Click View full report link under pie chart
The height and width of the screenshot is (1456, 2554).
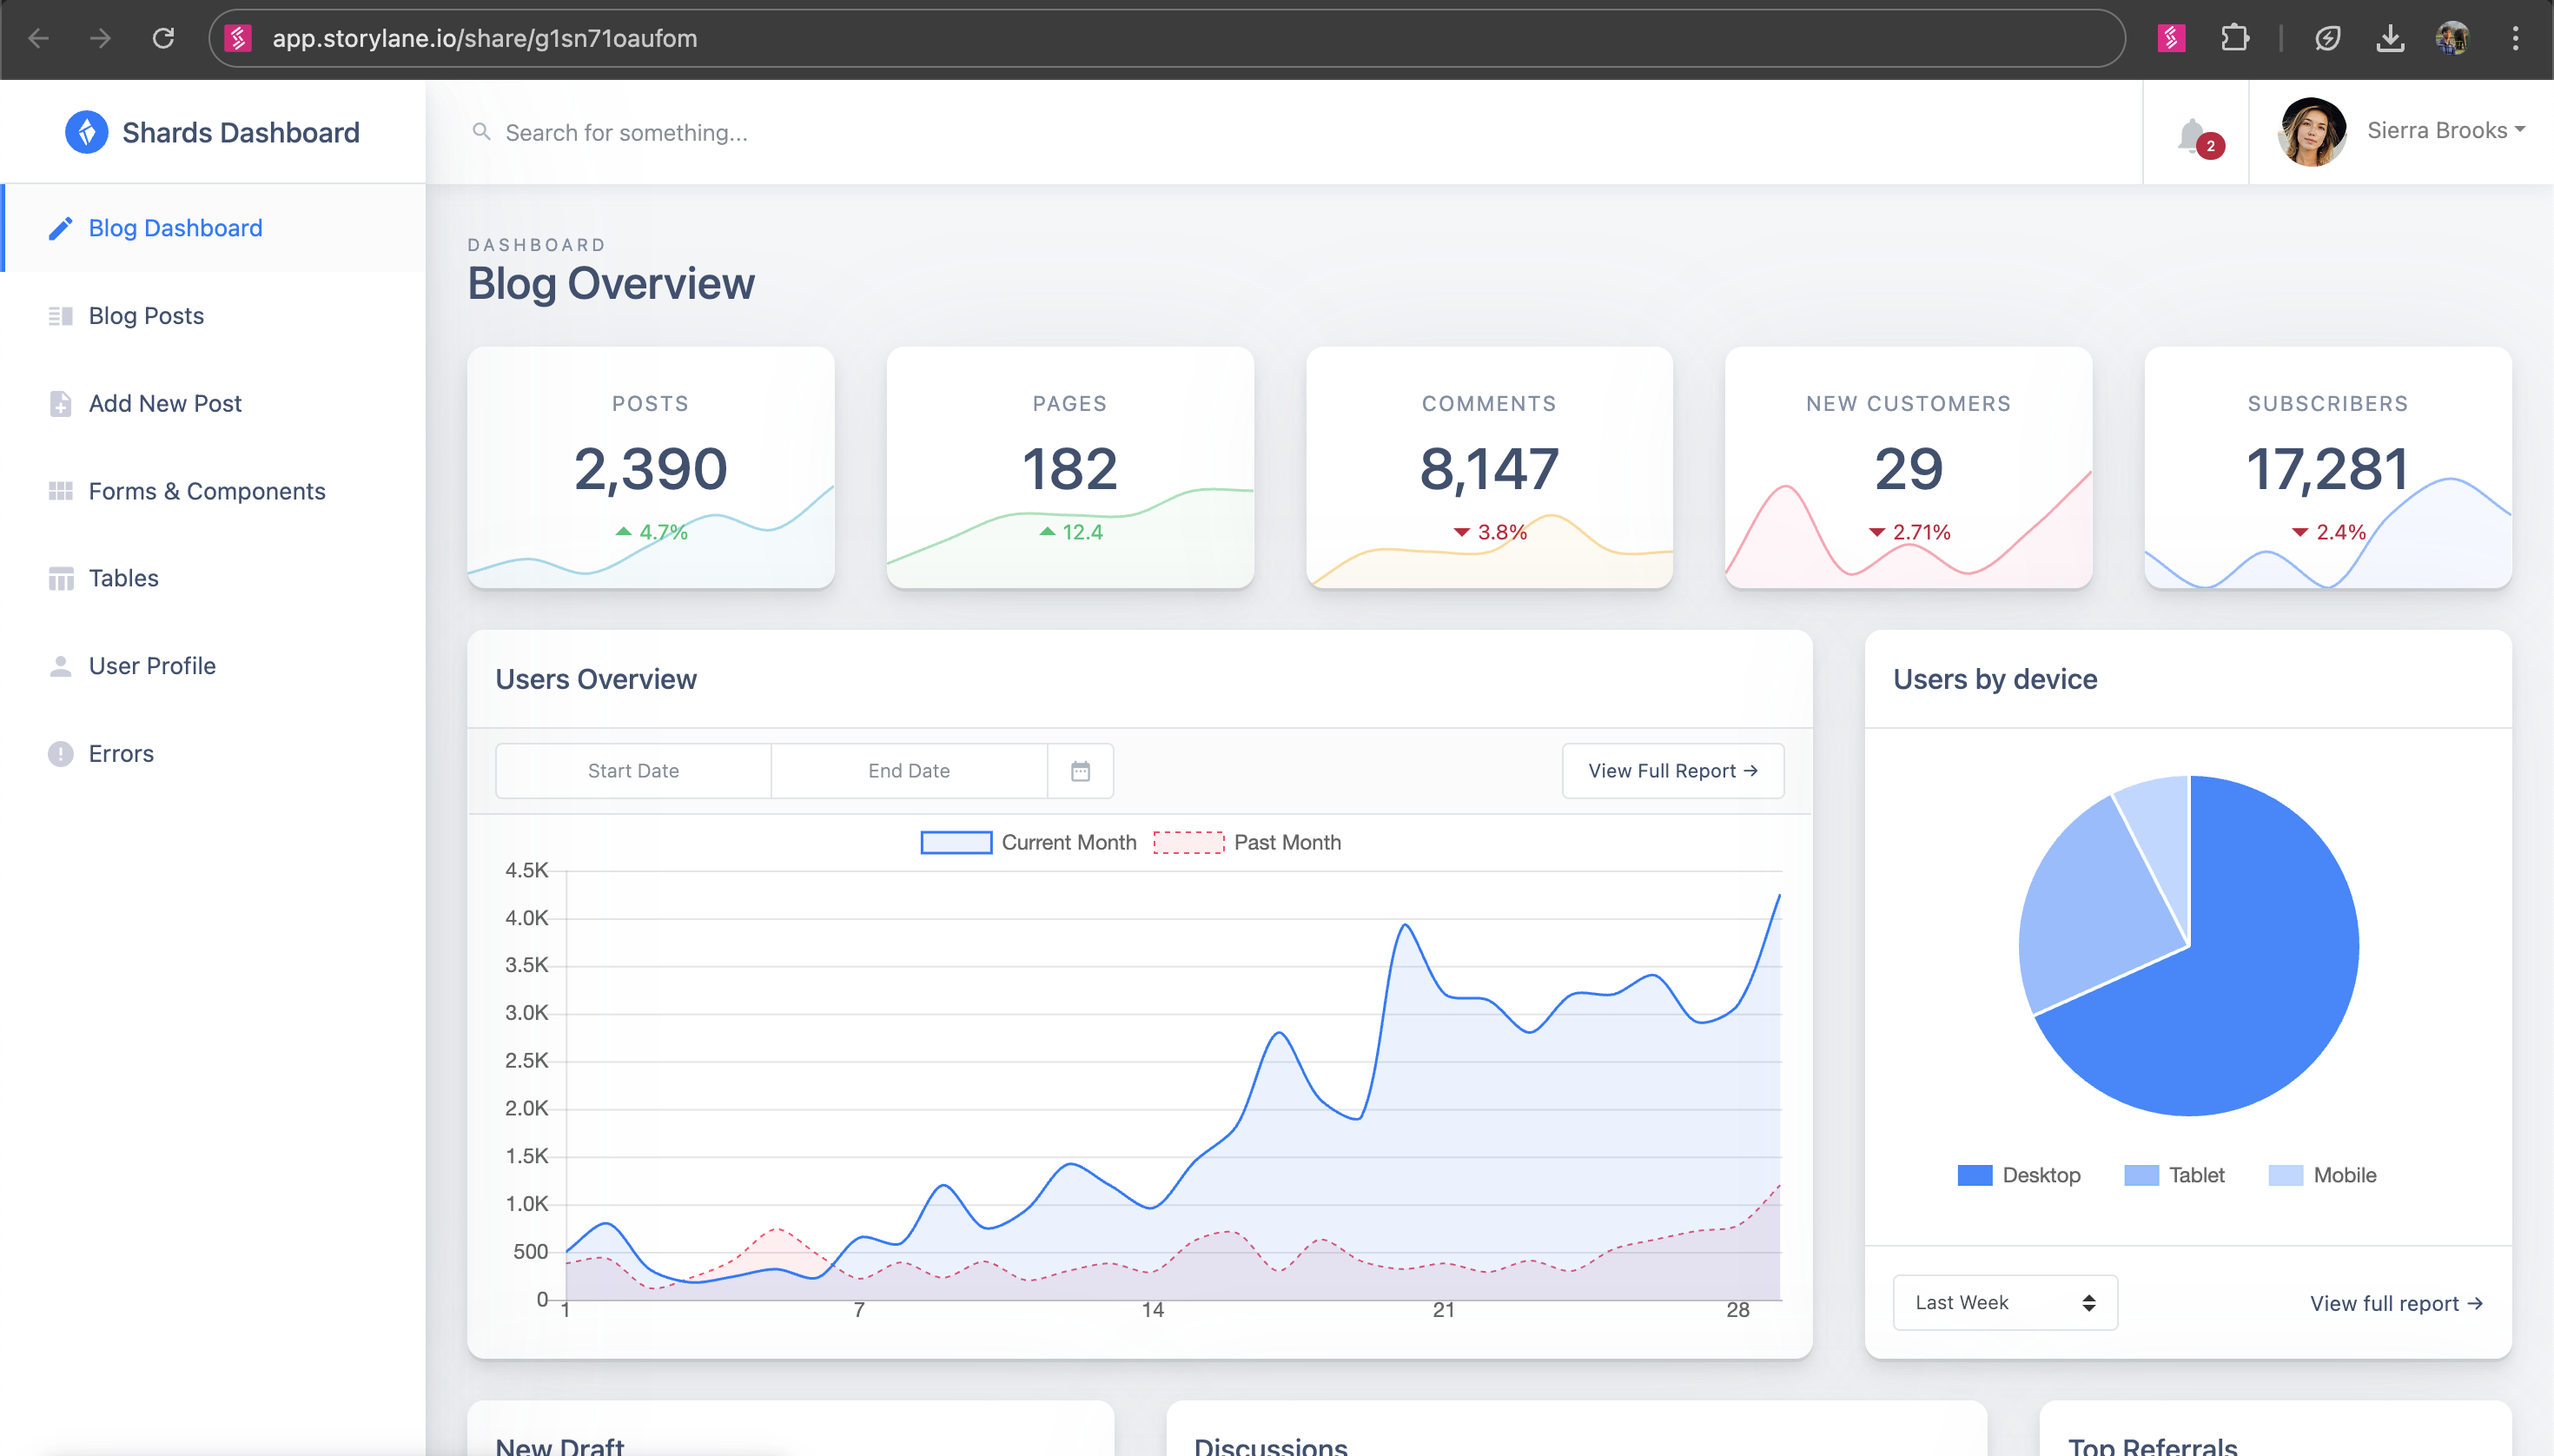[2396, 1303]
